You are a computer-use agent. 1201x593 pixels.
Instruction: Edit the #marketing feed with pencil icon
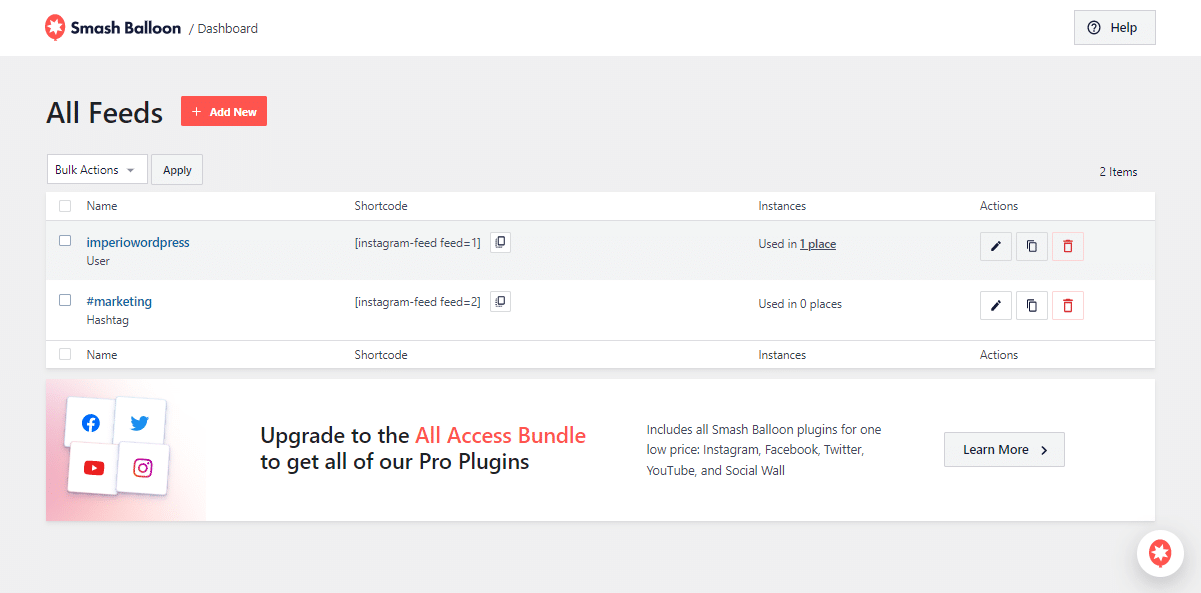coord(995,305)
